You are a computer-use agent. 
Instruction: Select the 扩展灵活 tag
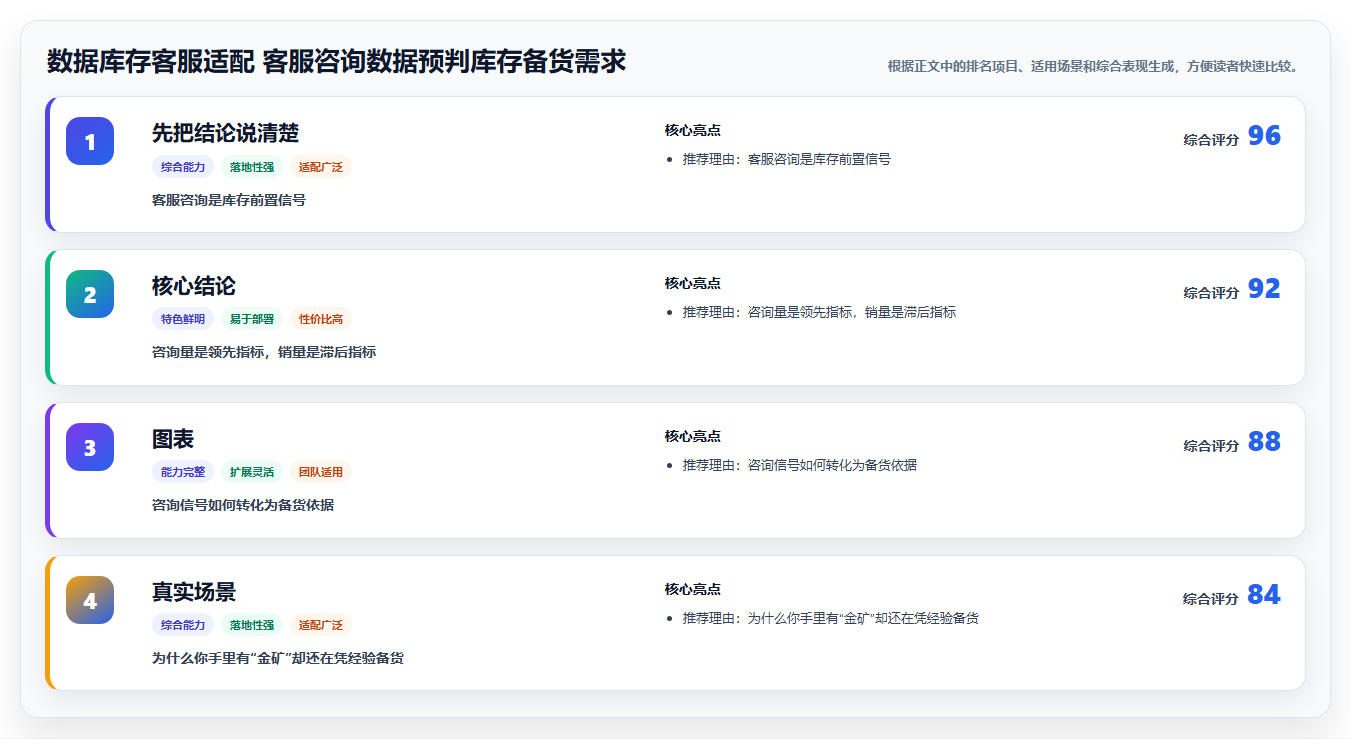pos(252,472)
